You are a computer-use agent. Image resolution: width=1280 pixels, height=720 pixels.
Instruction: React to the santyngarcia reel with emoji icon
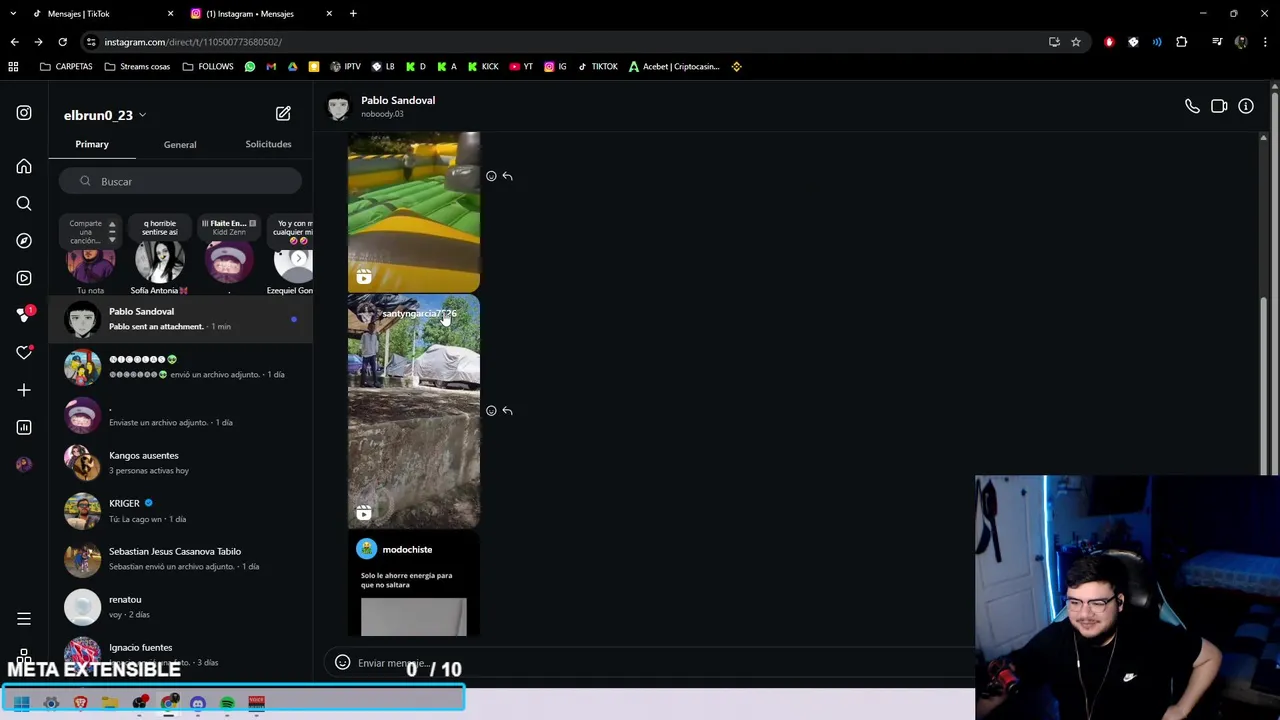tap(491, 411)
